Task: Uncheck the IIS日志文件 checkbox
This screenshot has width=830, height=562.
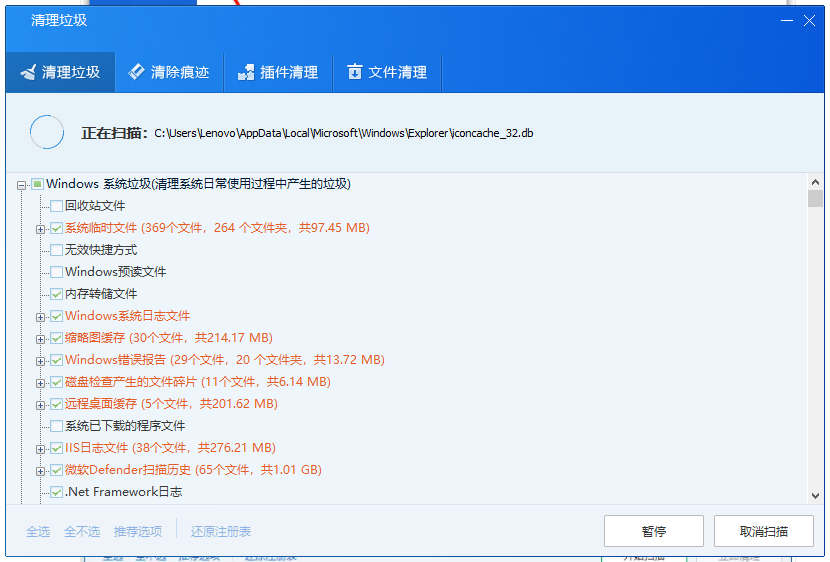Action: (57, 448)
